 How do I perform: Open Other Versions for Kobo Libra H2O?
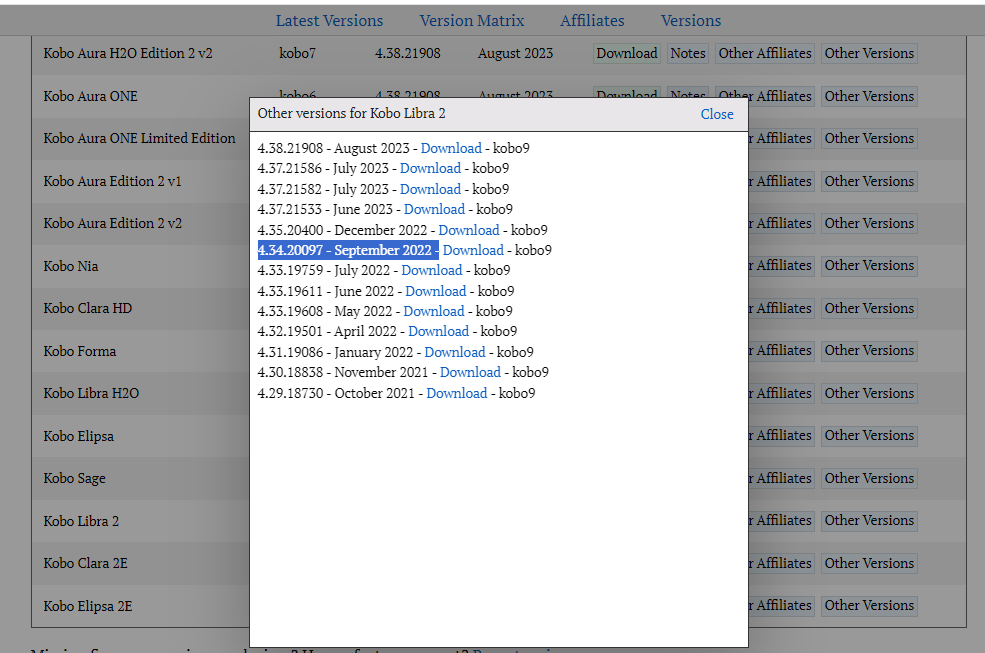(869, 393)
